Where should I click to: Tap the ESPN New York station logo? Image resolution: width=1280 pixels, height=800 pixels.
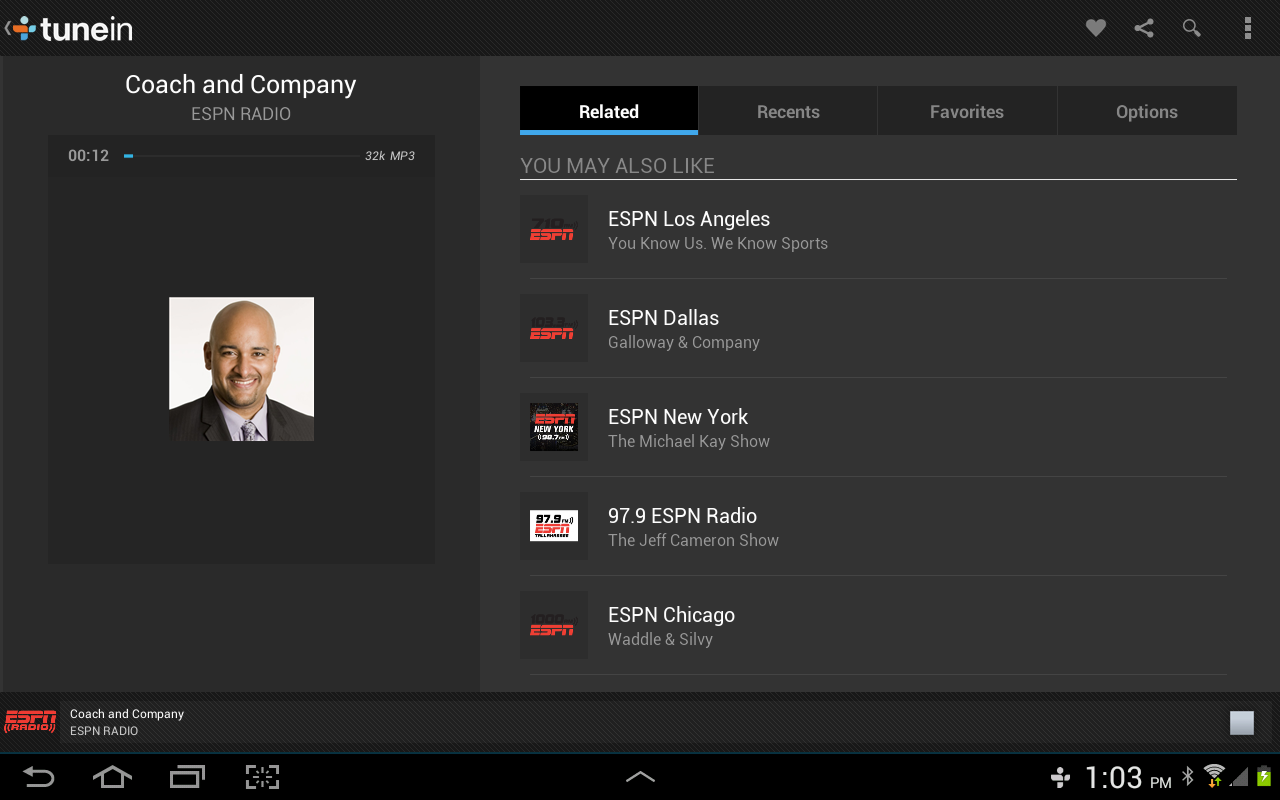coord(553,427)
